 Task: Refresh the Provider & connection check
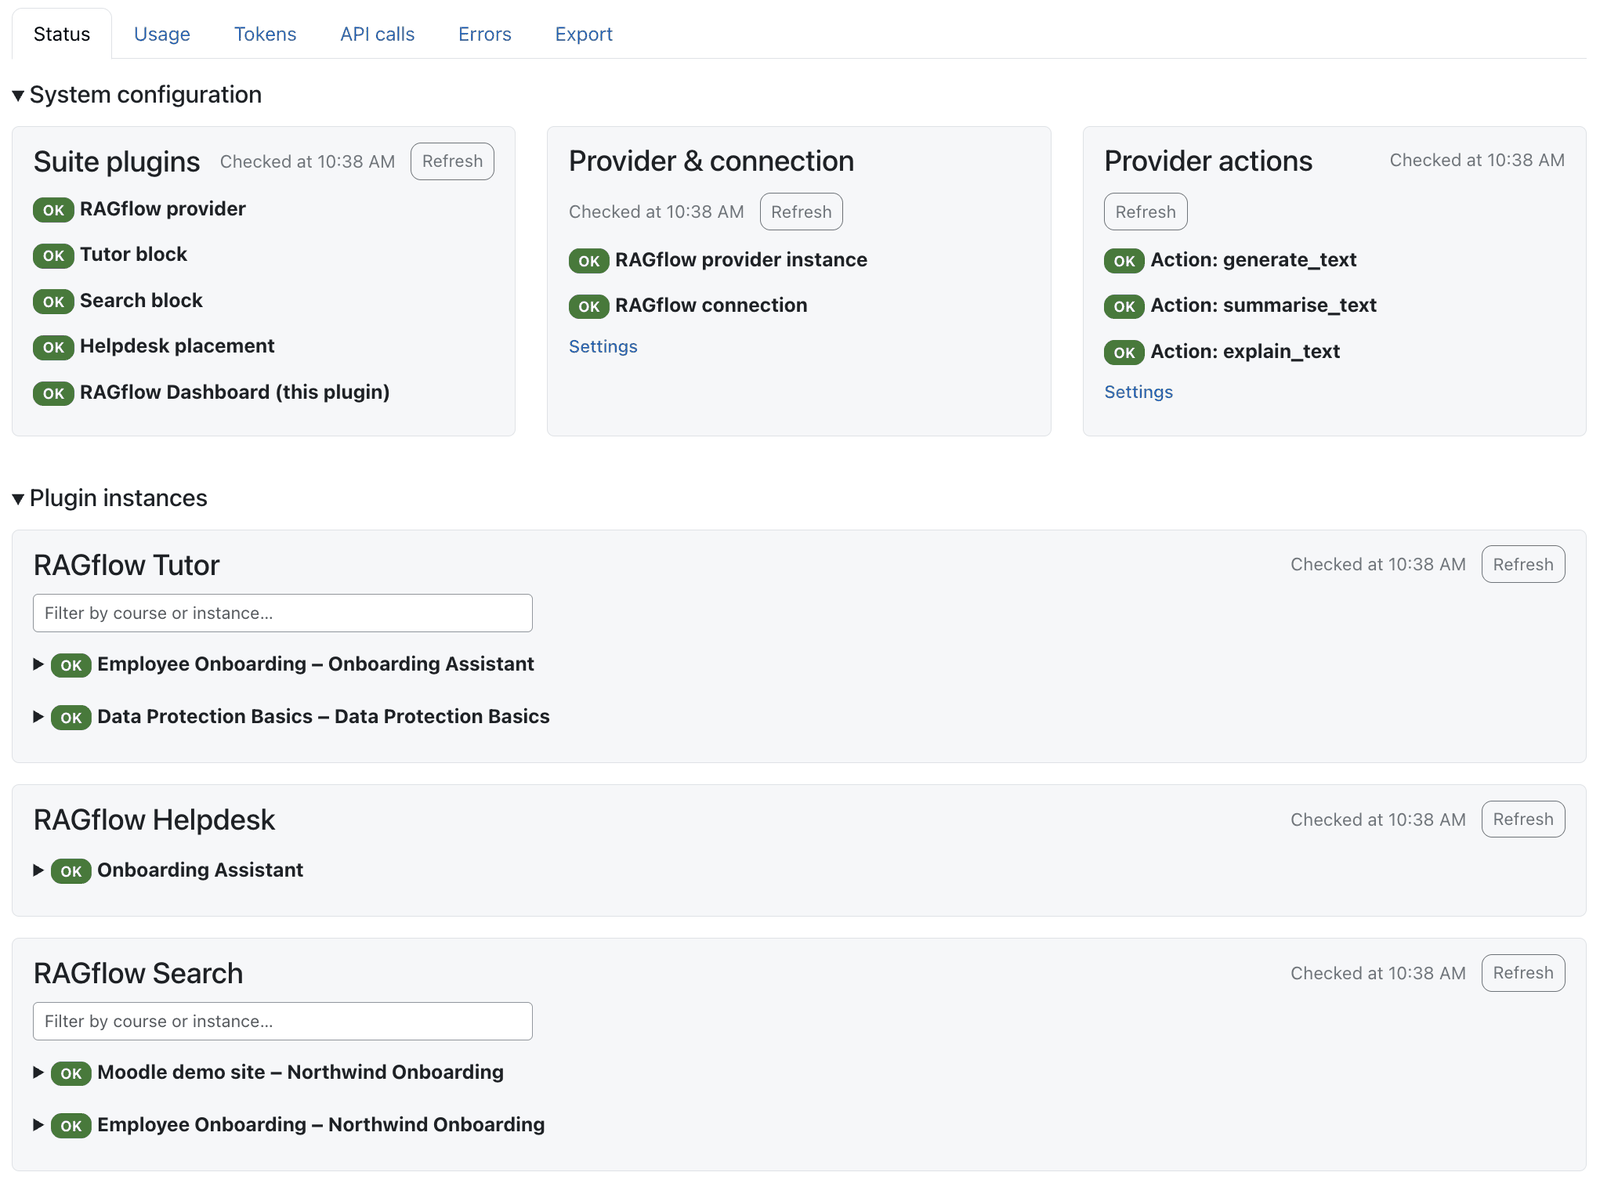tap(801, 212)
